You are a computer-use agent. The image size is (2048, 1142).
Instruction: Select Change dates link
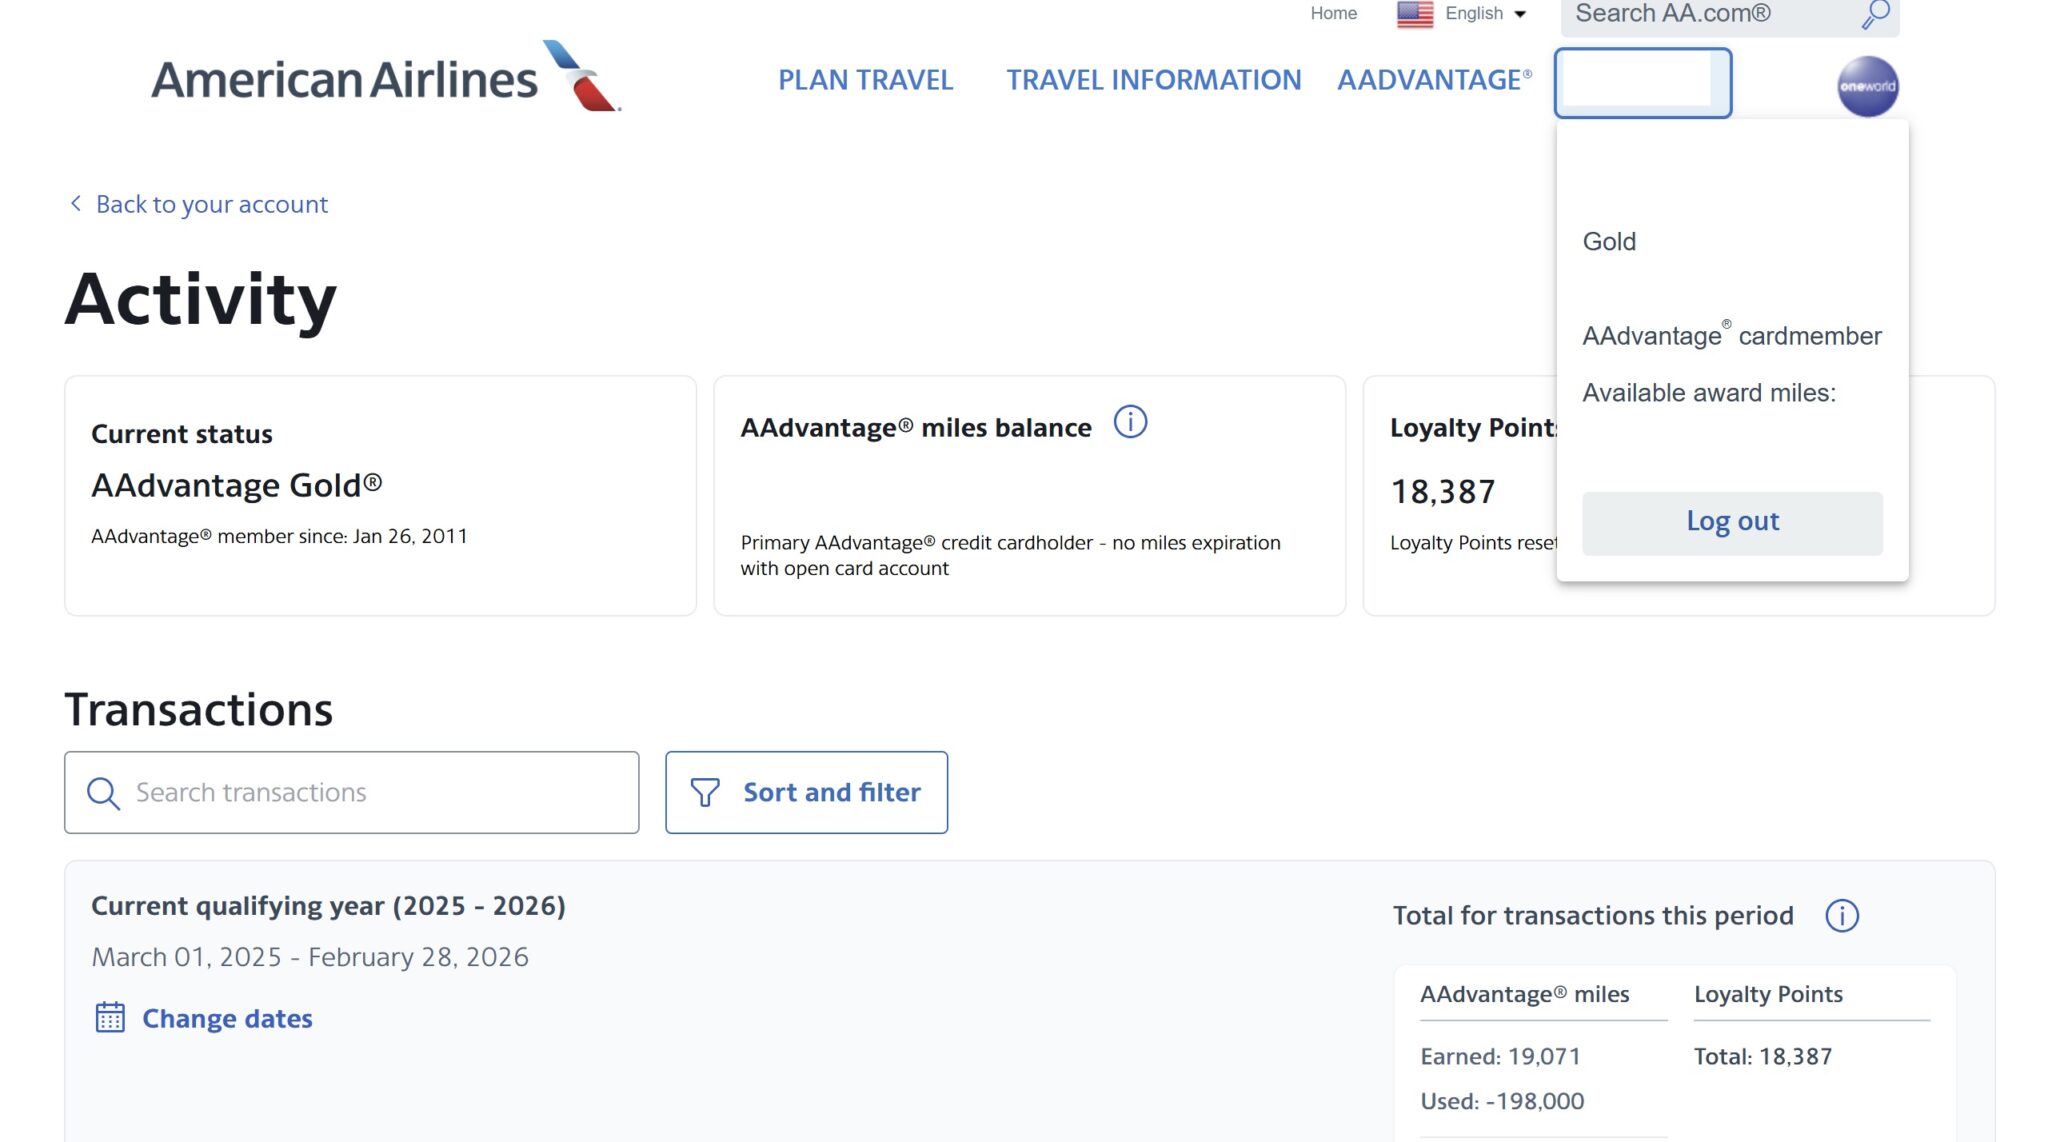pos(227,1018)
